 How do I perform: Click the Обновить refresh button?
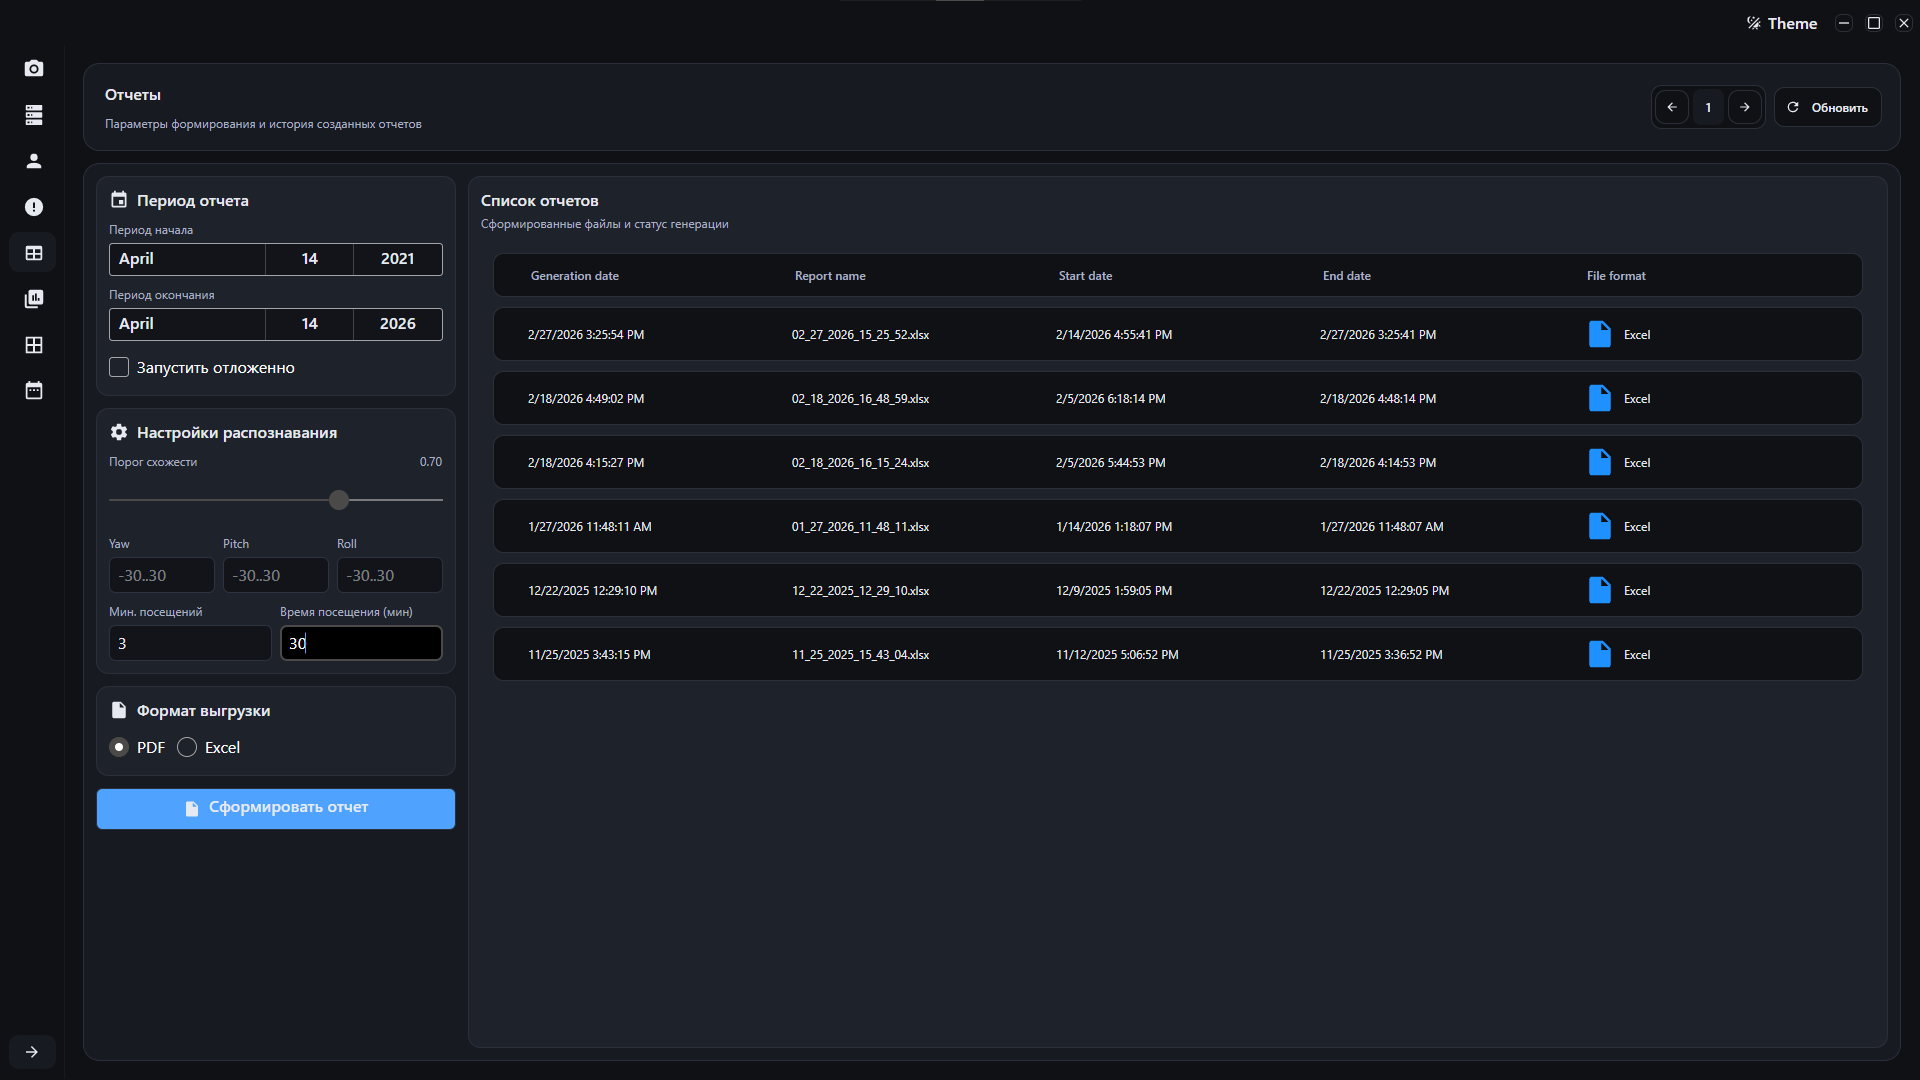click(1827, 108)
